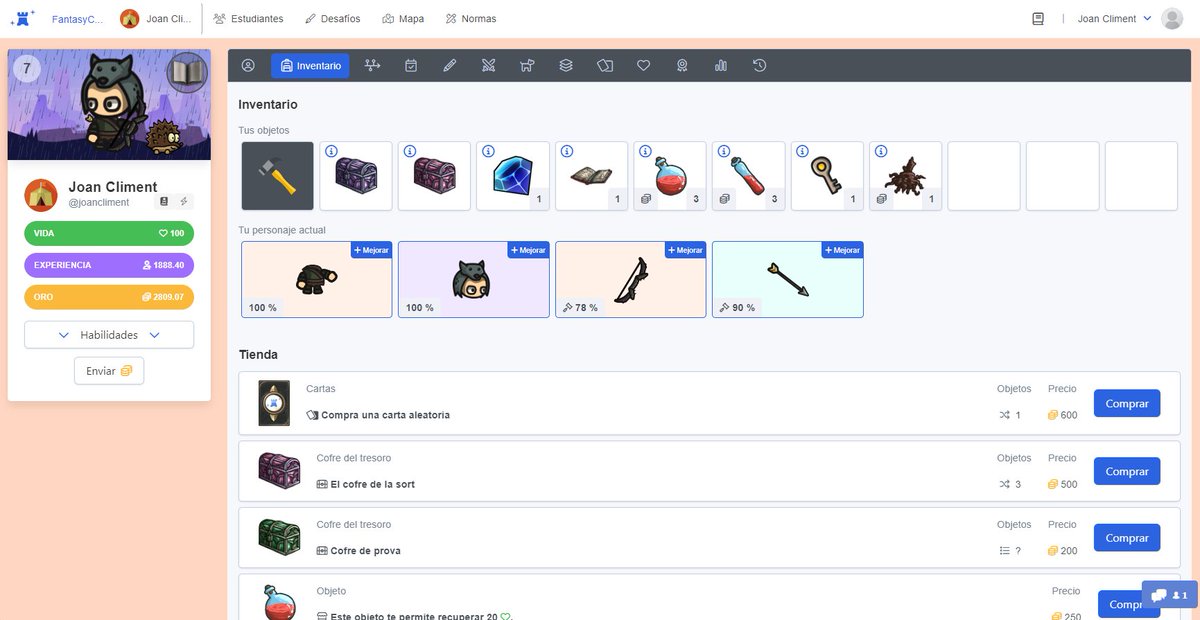Open Mapa in top navigation
1200x620 pixels.
[402, 19]
